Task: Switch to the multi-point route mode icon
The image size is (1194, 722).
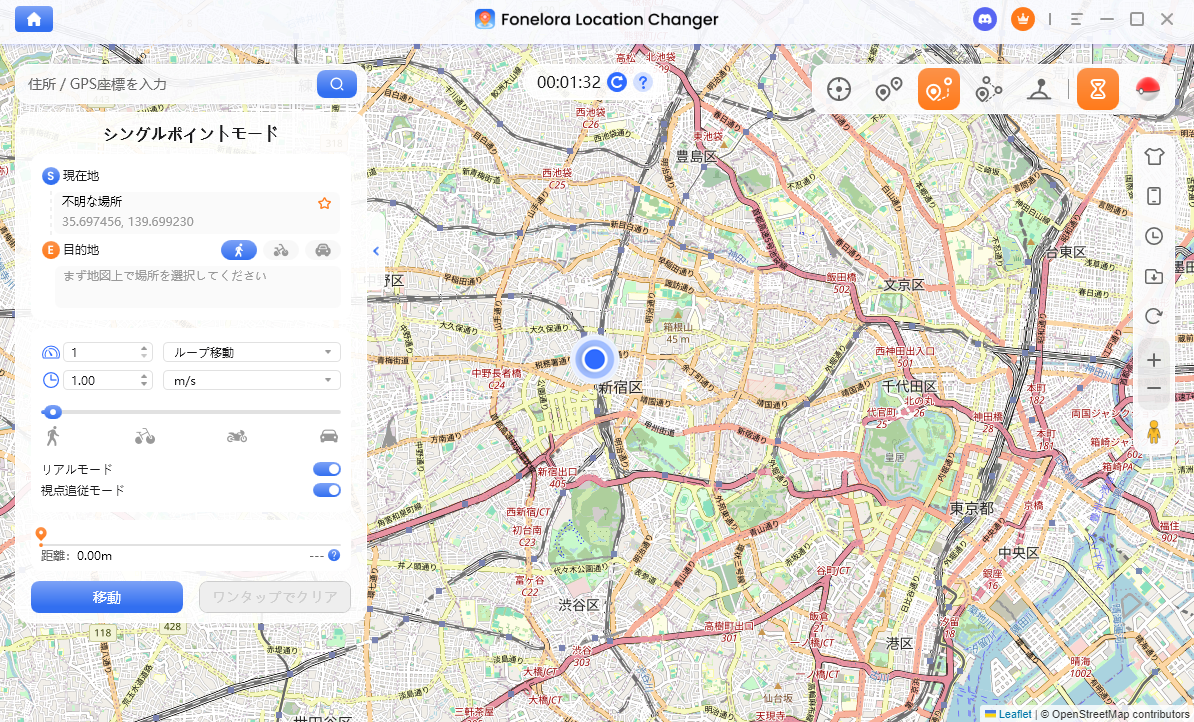Action: click(988, 90)
